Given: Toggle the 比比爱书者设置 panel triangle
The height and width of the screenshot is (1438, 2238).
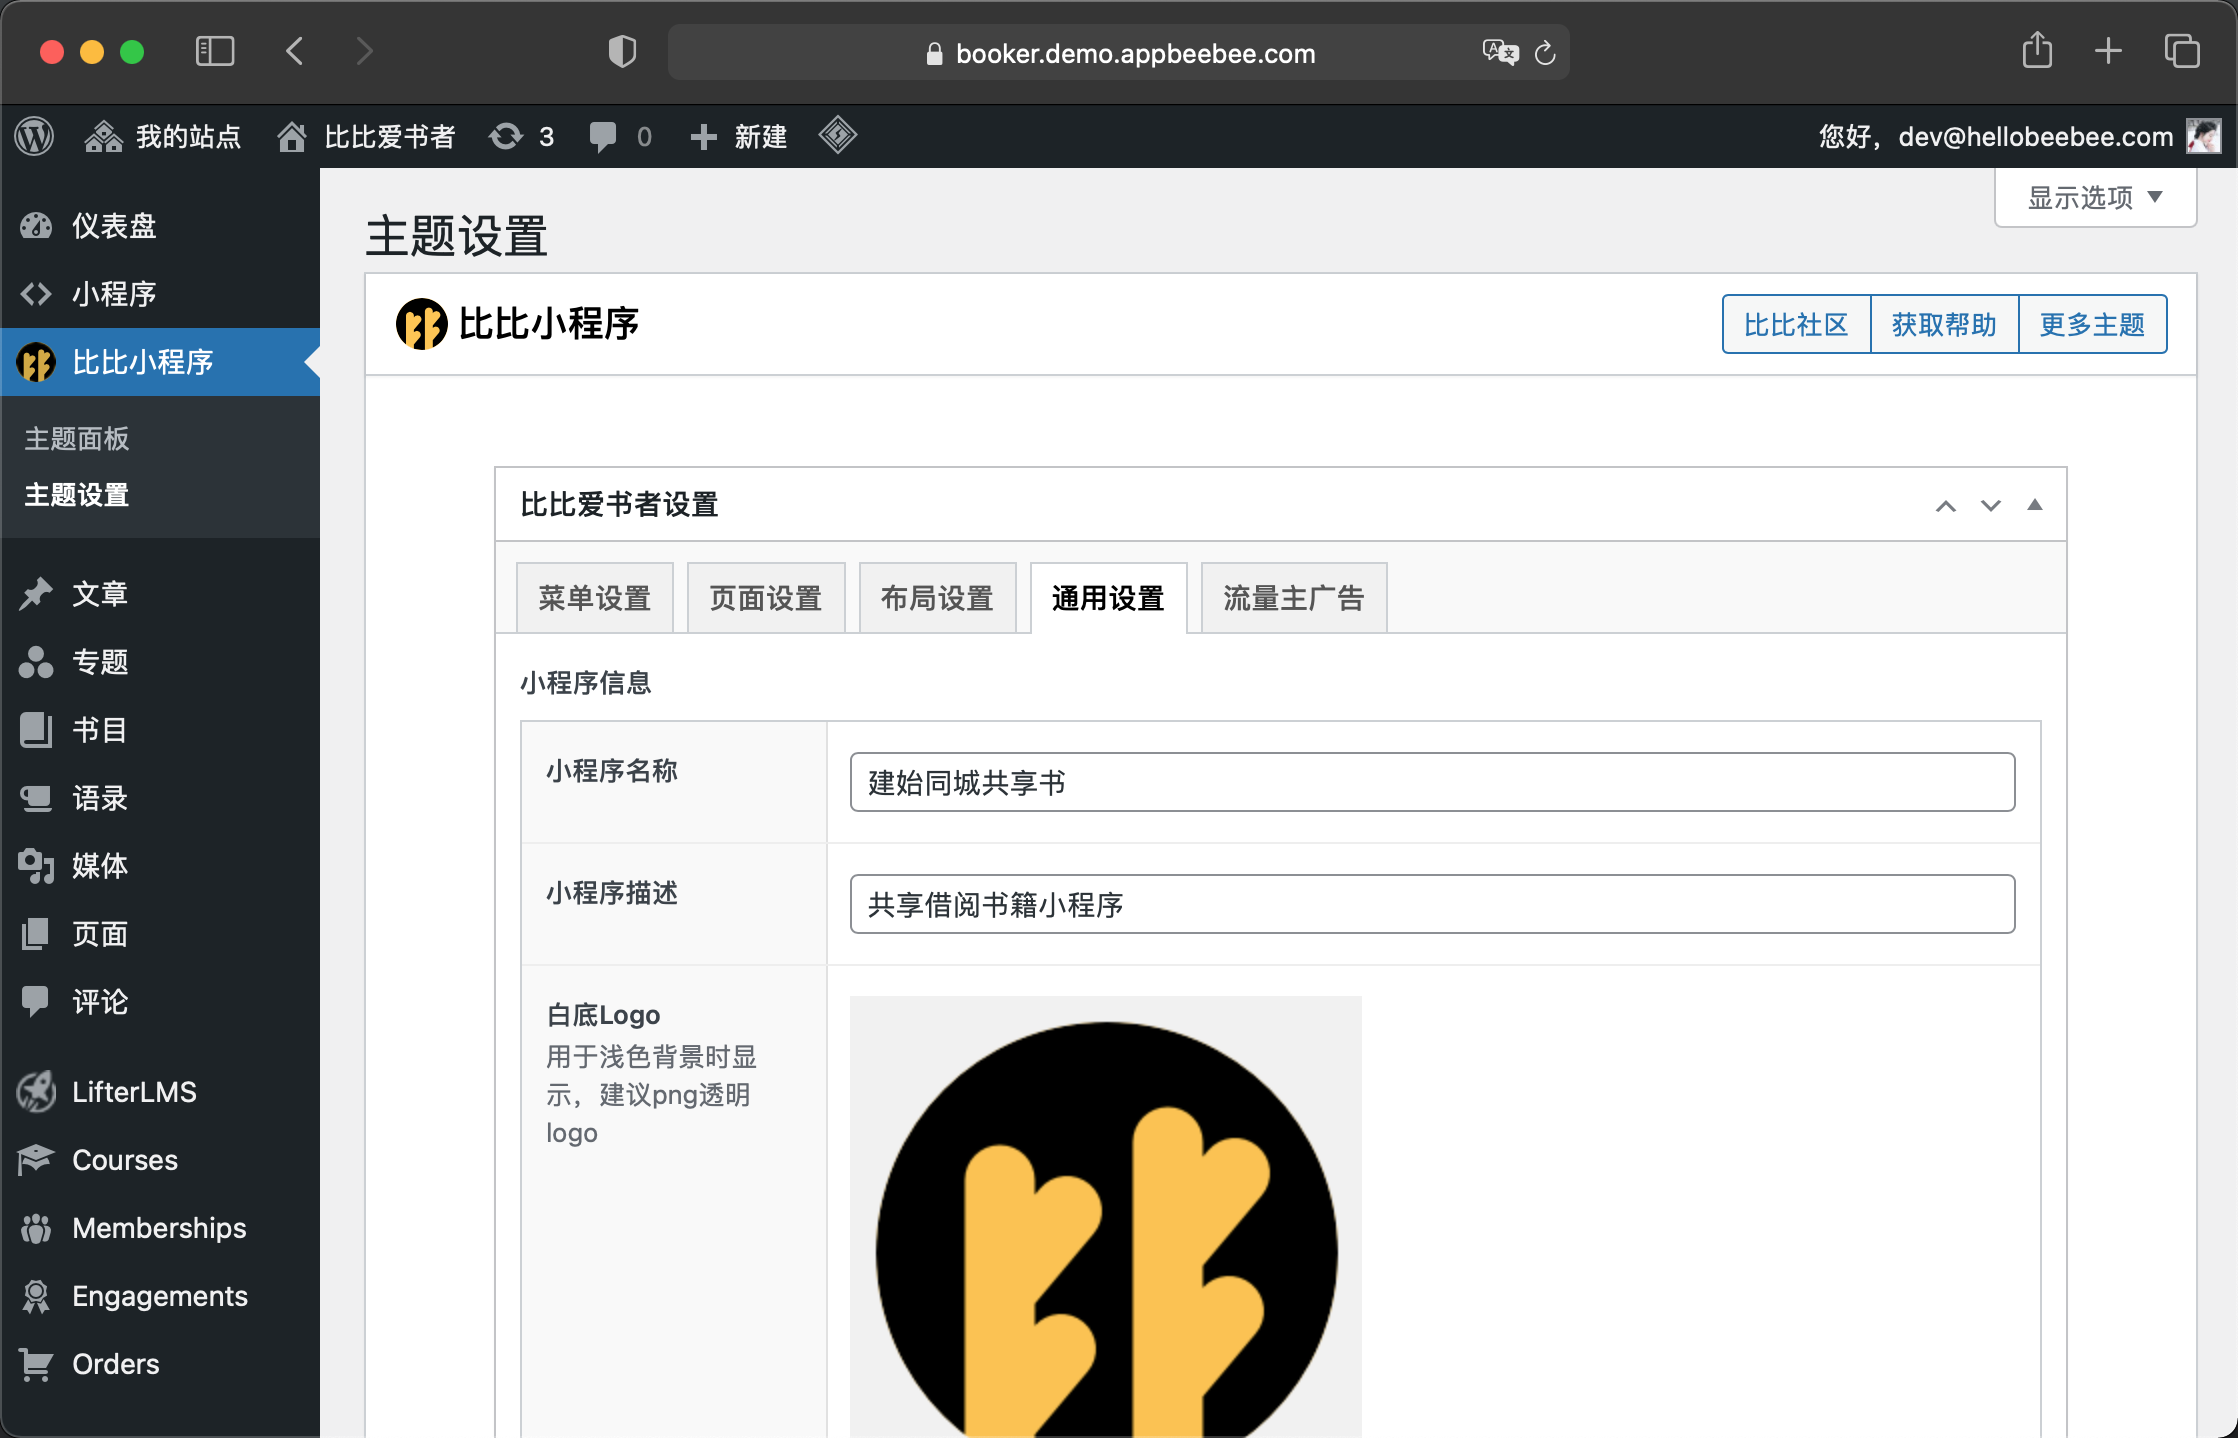Looking at the screenshot, I should pyautogui.click(x=2034, y=505).
